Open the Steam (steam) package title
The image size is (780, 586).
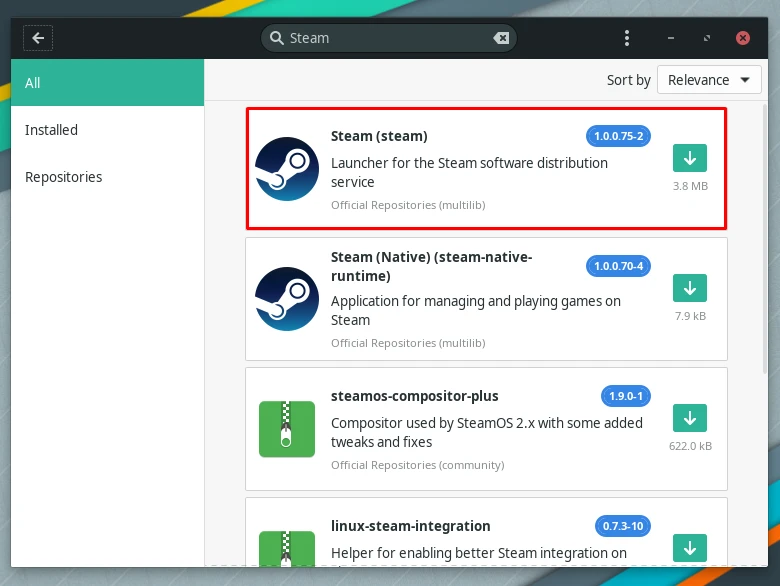[x=379, y=136]
